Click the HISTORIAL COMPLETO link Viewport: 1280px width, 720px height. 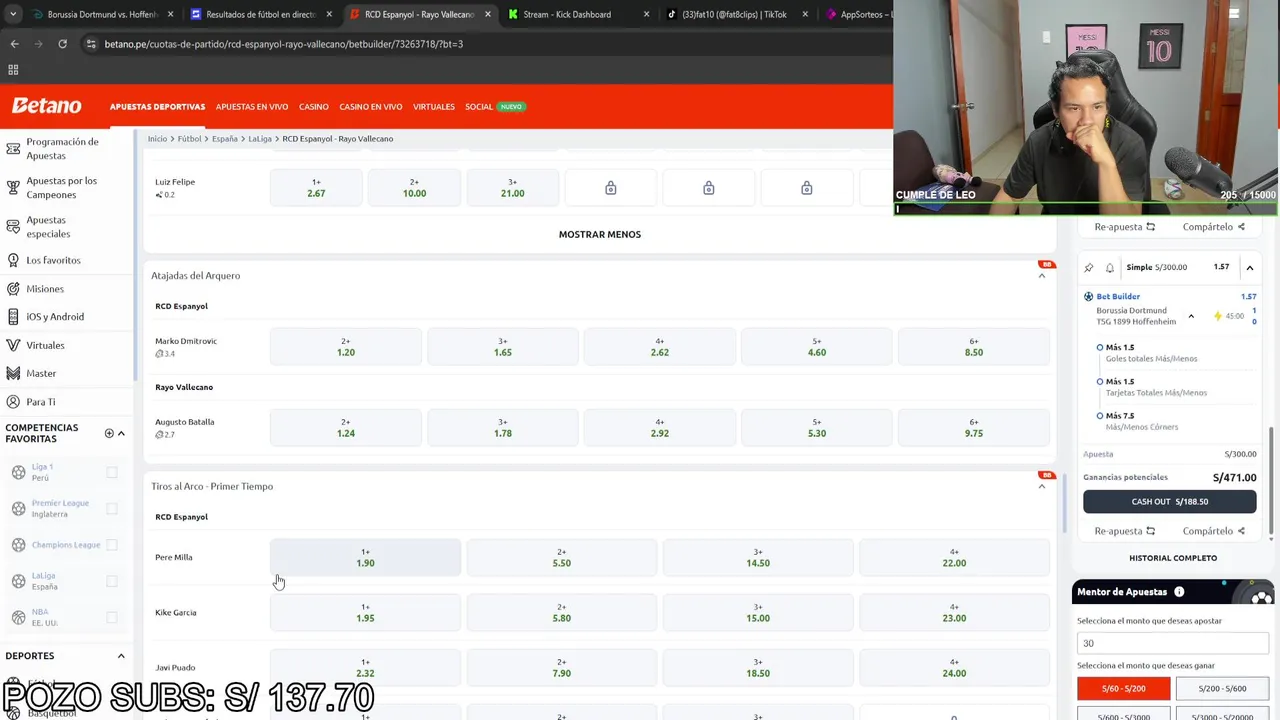(x=1173, y=558)
